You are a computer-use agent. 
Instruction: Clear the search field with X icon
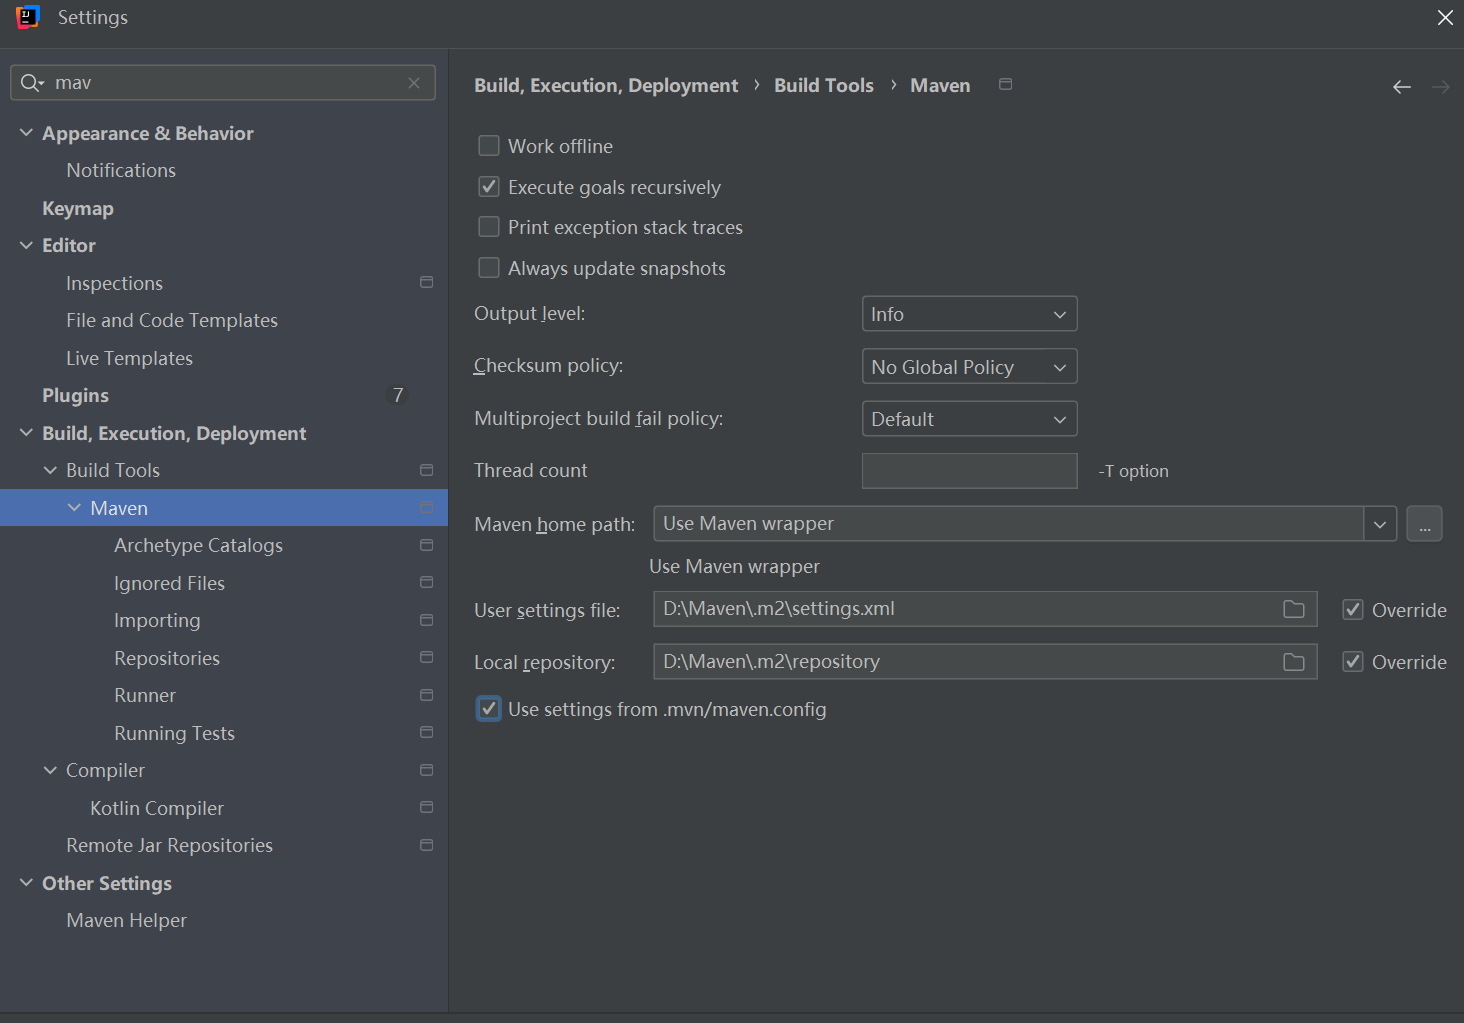tap(414, 83)
